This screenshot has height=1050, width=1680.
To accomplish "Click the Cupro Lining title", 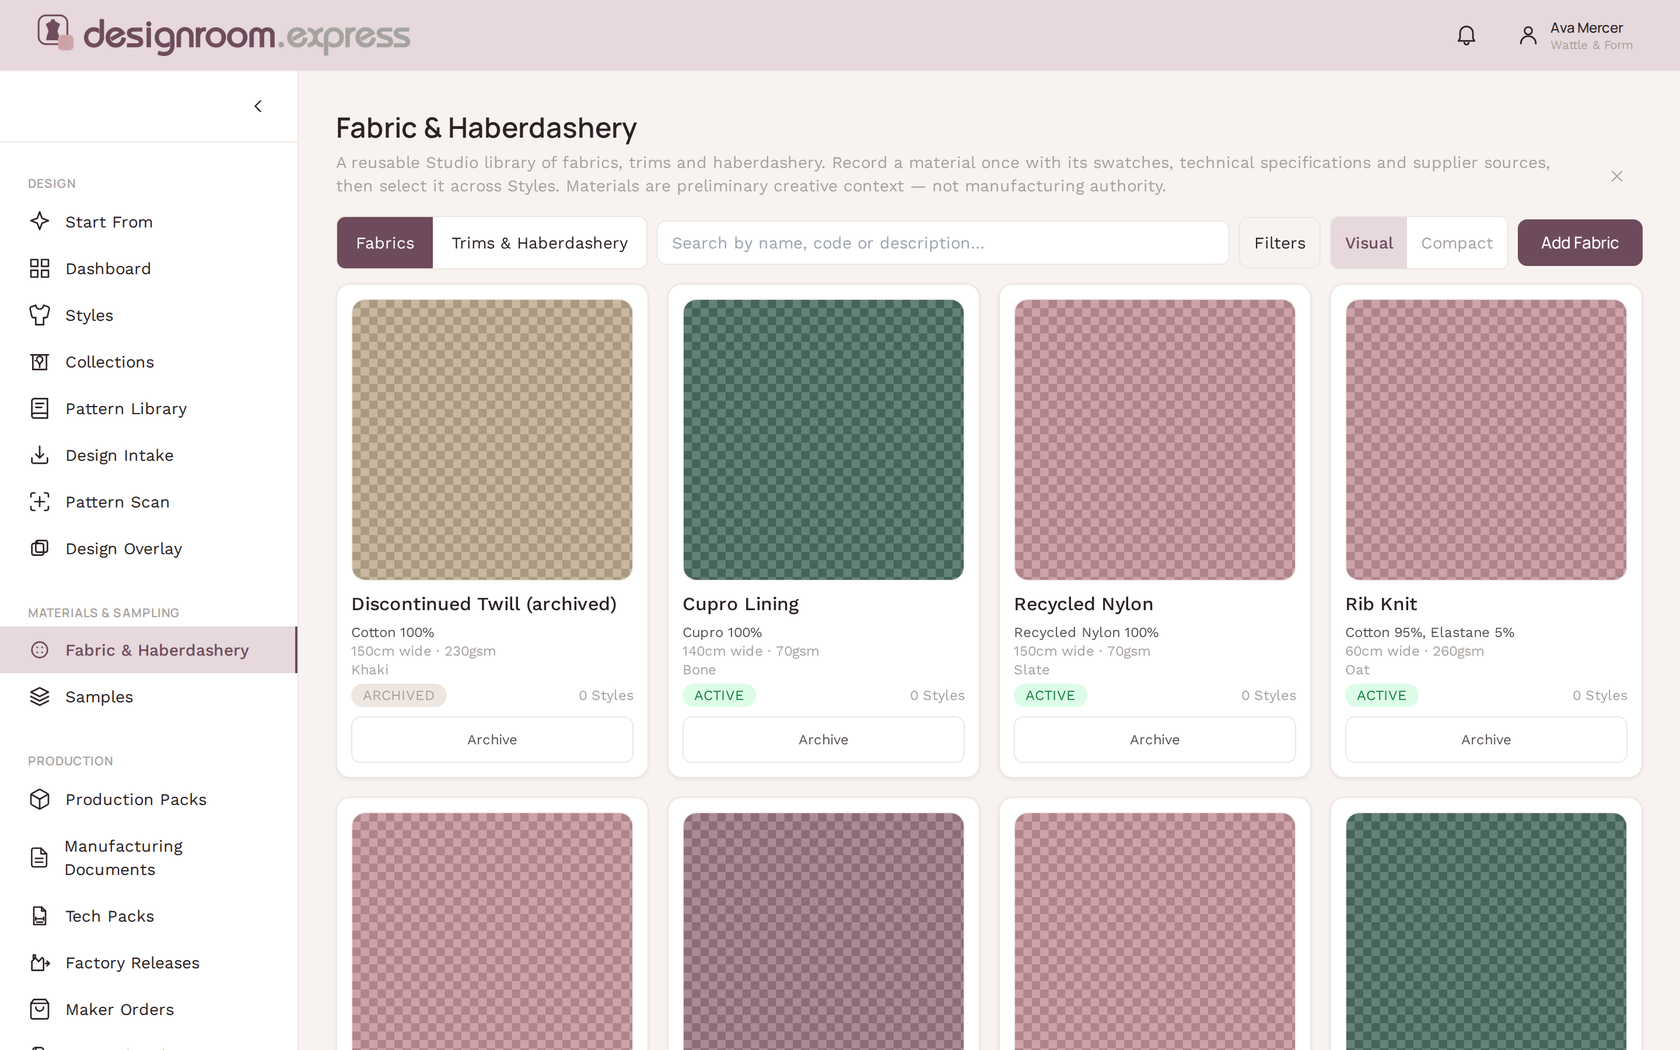I will 741,604.
